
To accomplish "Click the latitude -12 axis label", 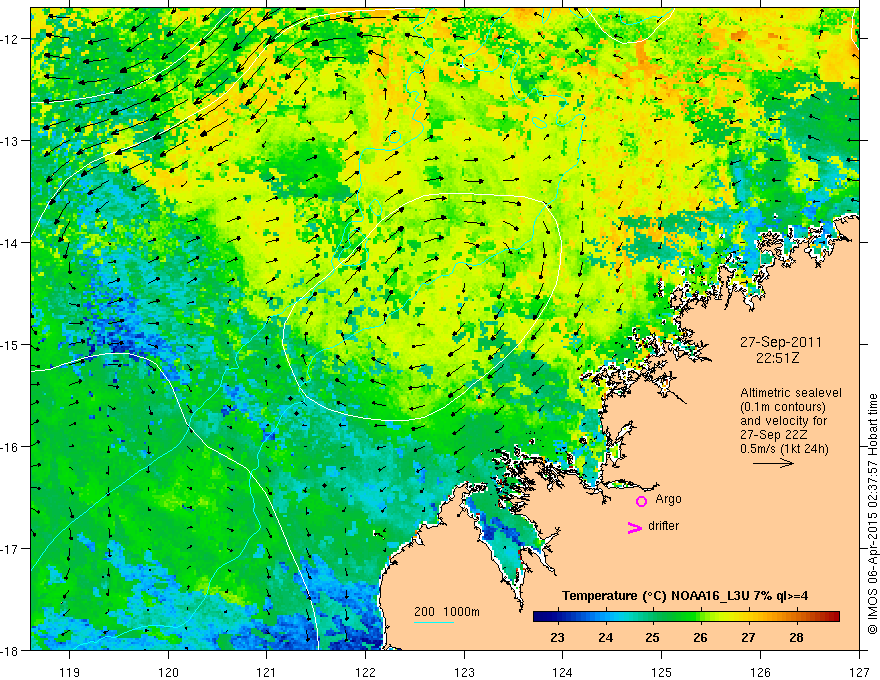I will [x=11, y=39].
